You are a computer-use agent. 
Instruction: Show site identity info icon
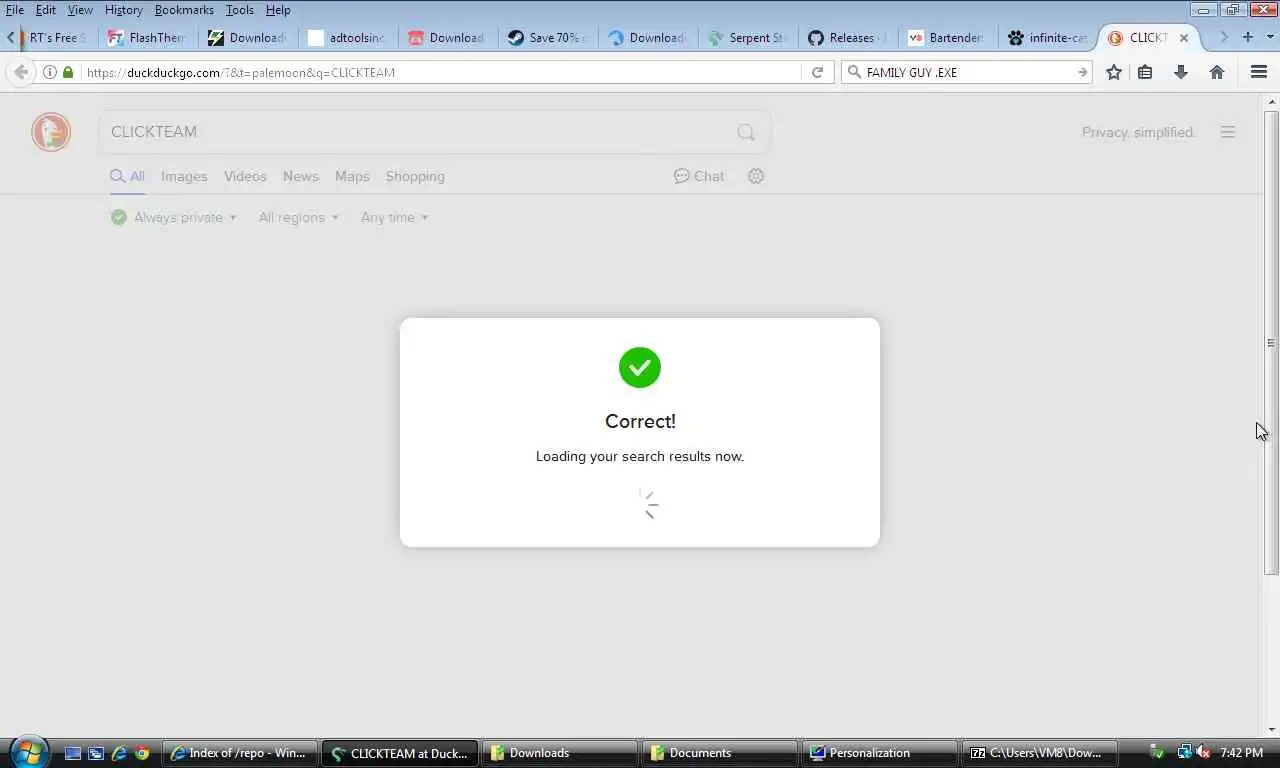(x=50, y=72)
